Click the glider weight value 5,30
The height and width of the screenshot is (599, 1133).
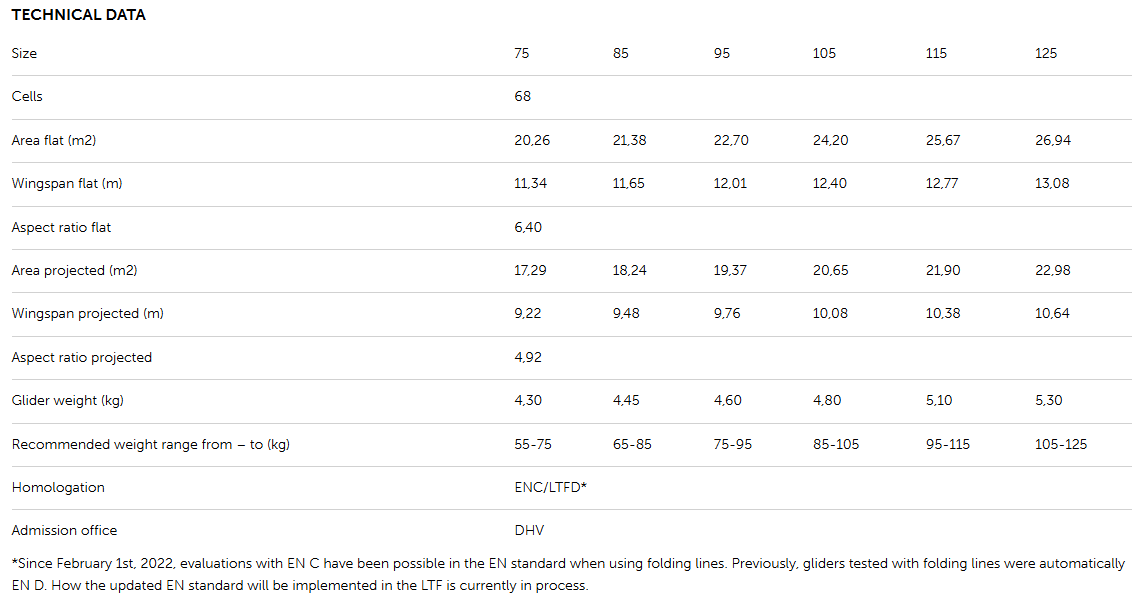pyautogui.click(x=1049, y=400)
